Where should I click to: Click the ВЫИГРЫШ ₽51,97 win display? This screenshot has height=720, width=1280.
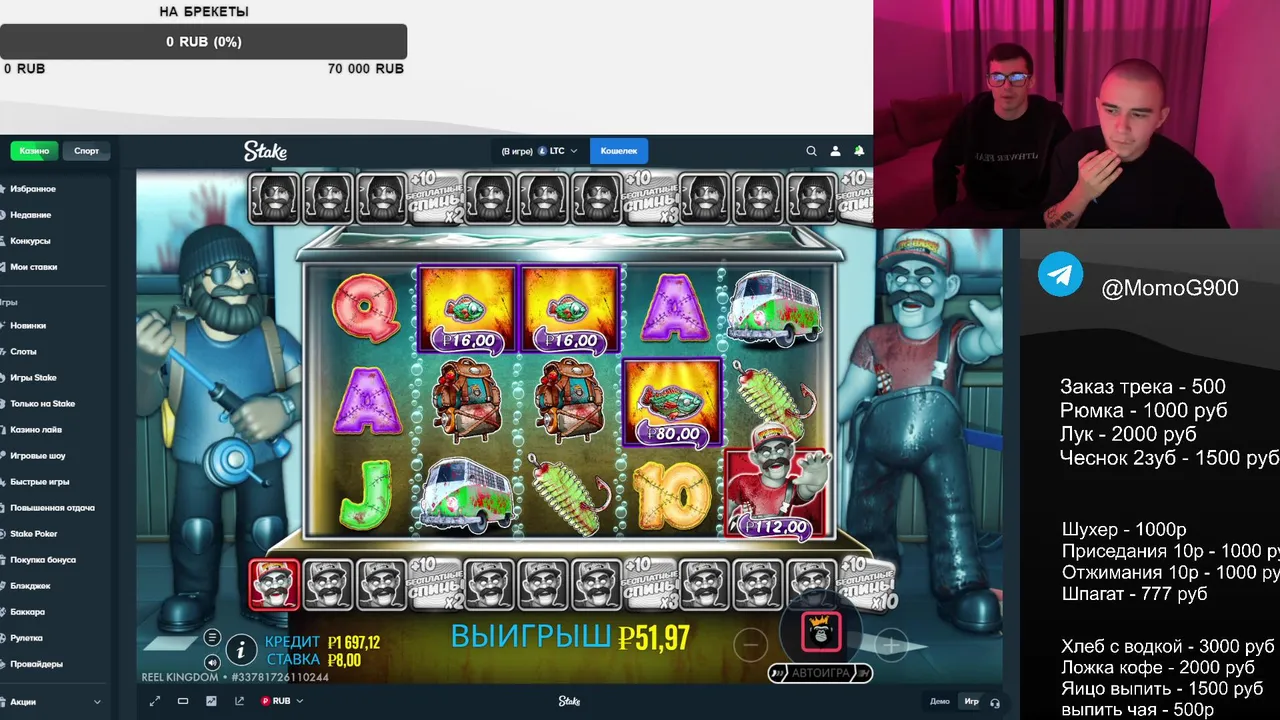[570, 637]
